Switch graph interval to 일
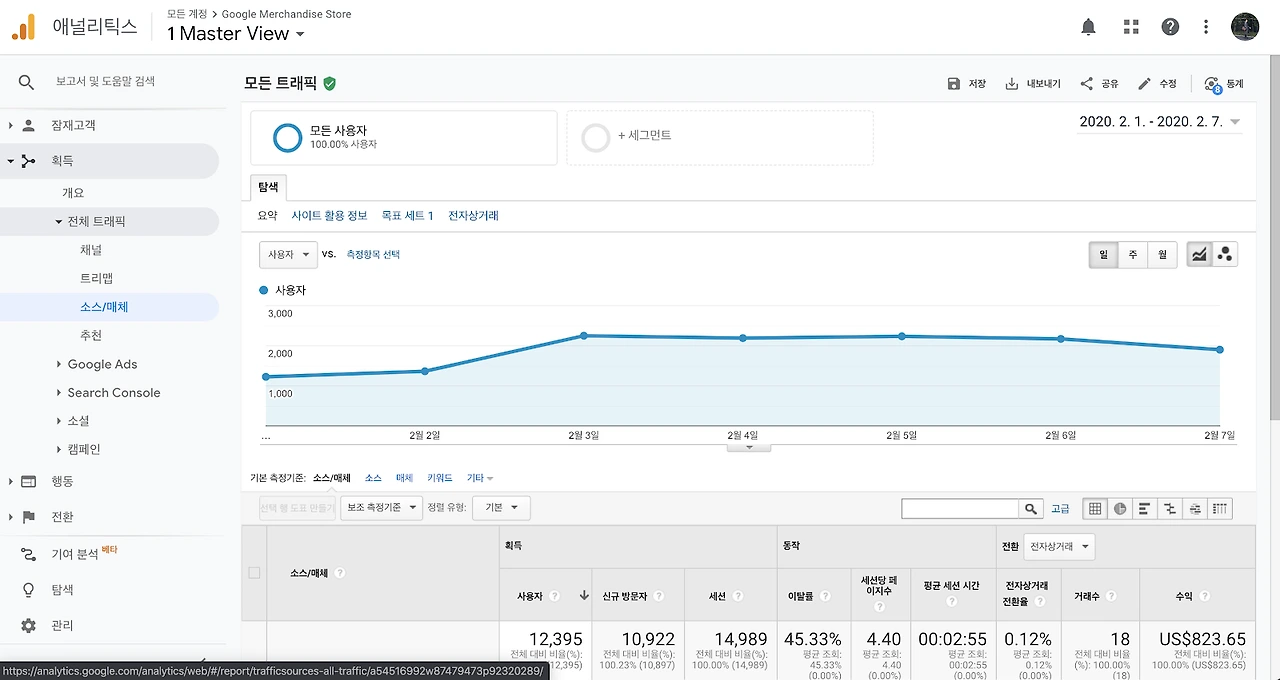 point(1103,255)
